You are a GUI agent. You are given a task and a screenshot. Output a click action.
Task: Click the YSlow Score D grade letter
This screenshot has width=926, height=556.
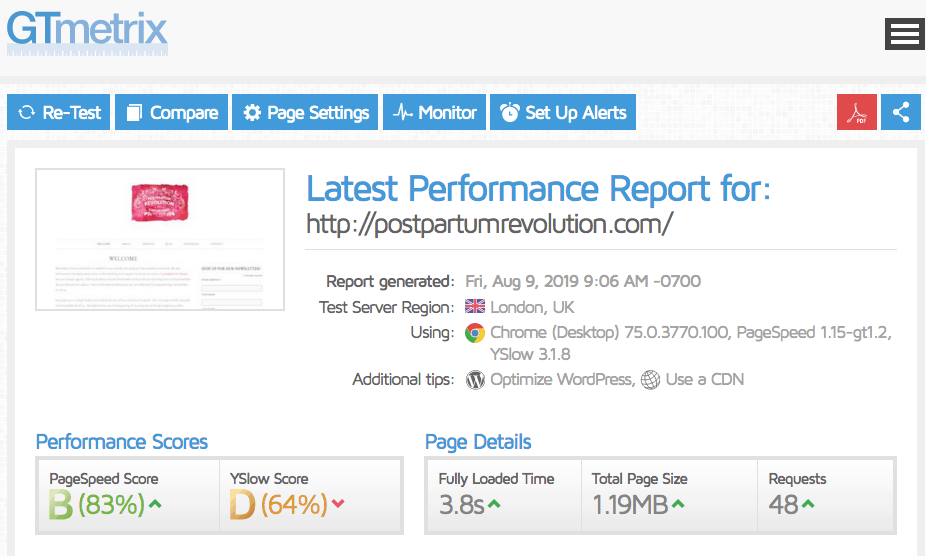(242, 505)
